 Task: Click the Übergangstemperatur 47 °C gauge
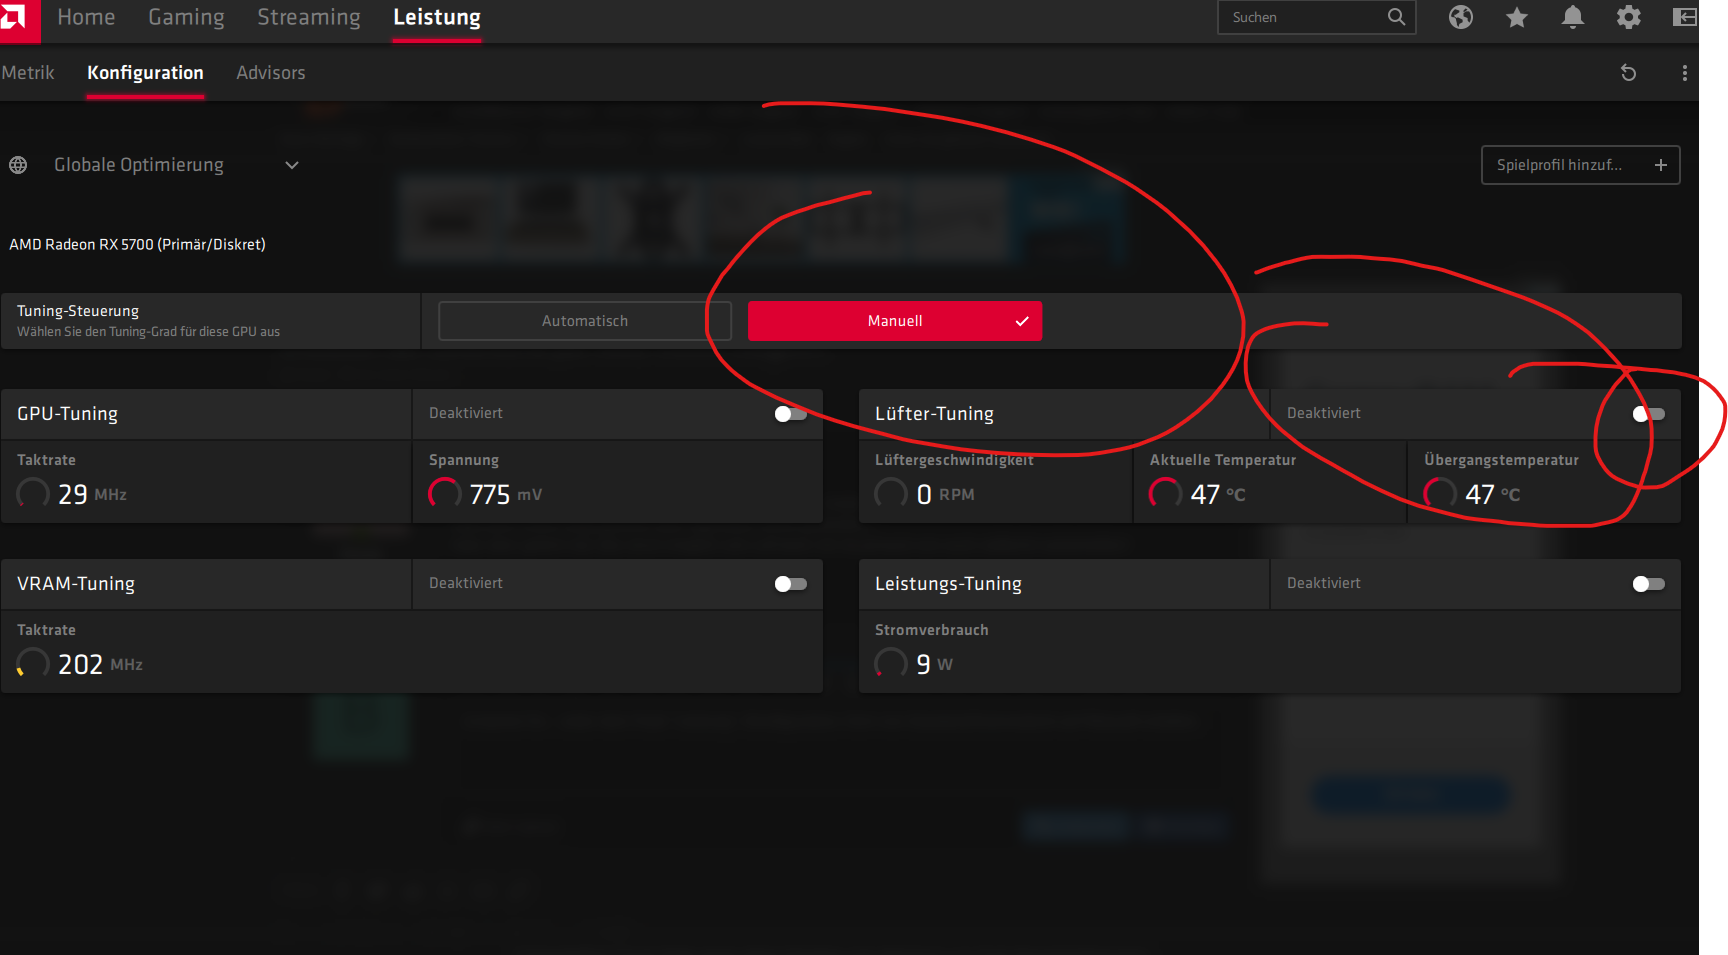point(1440,493)
